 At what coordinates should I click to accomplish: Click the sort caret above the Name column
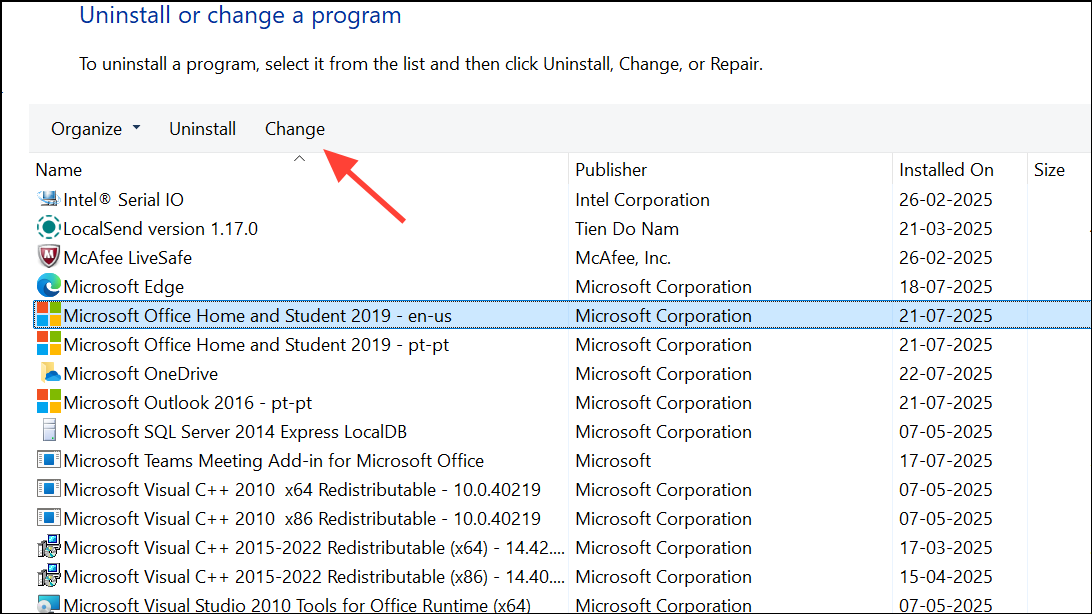tap(298, 157)
